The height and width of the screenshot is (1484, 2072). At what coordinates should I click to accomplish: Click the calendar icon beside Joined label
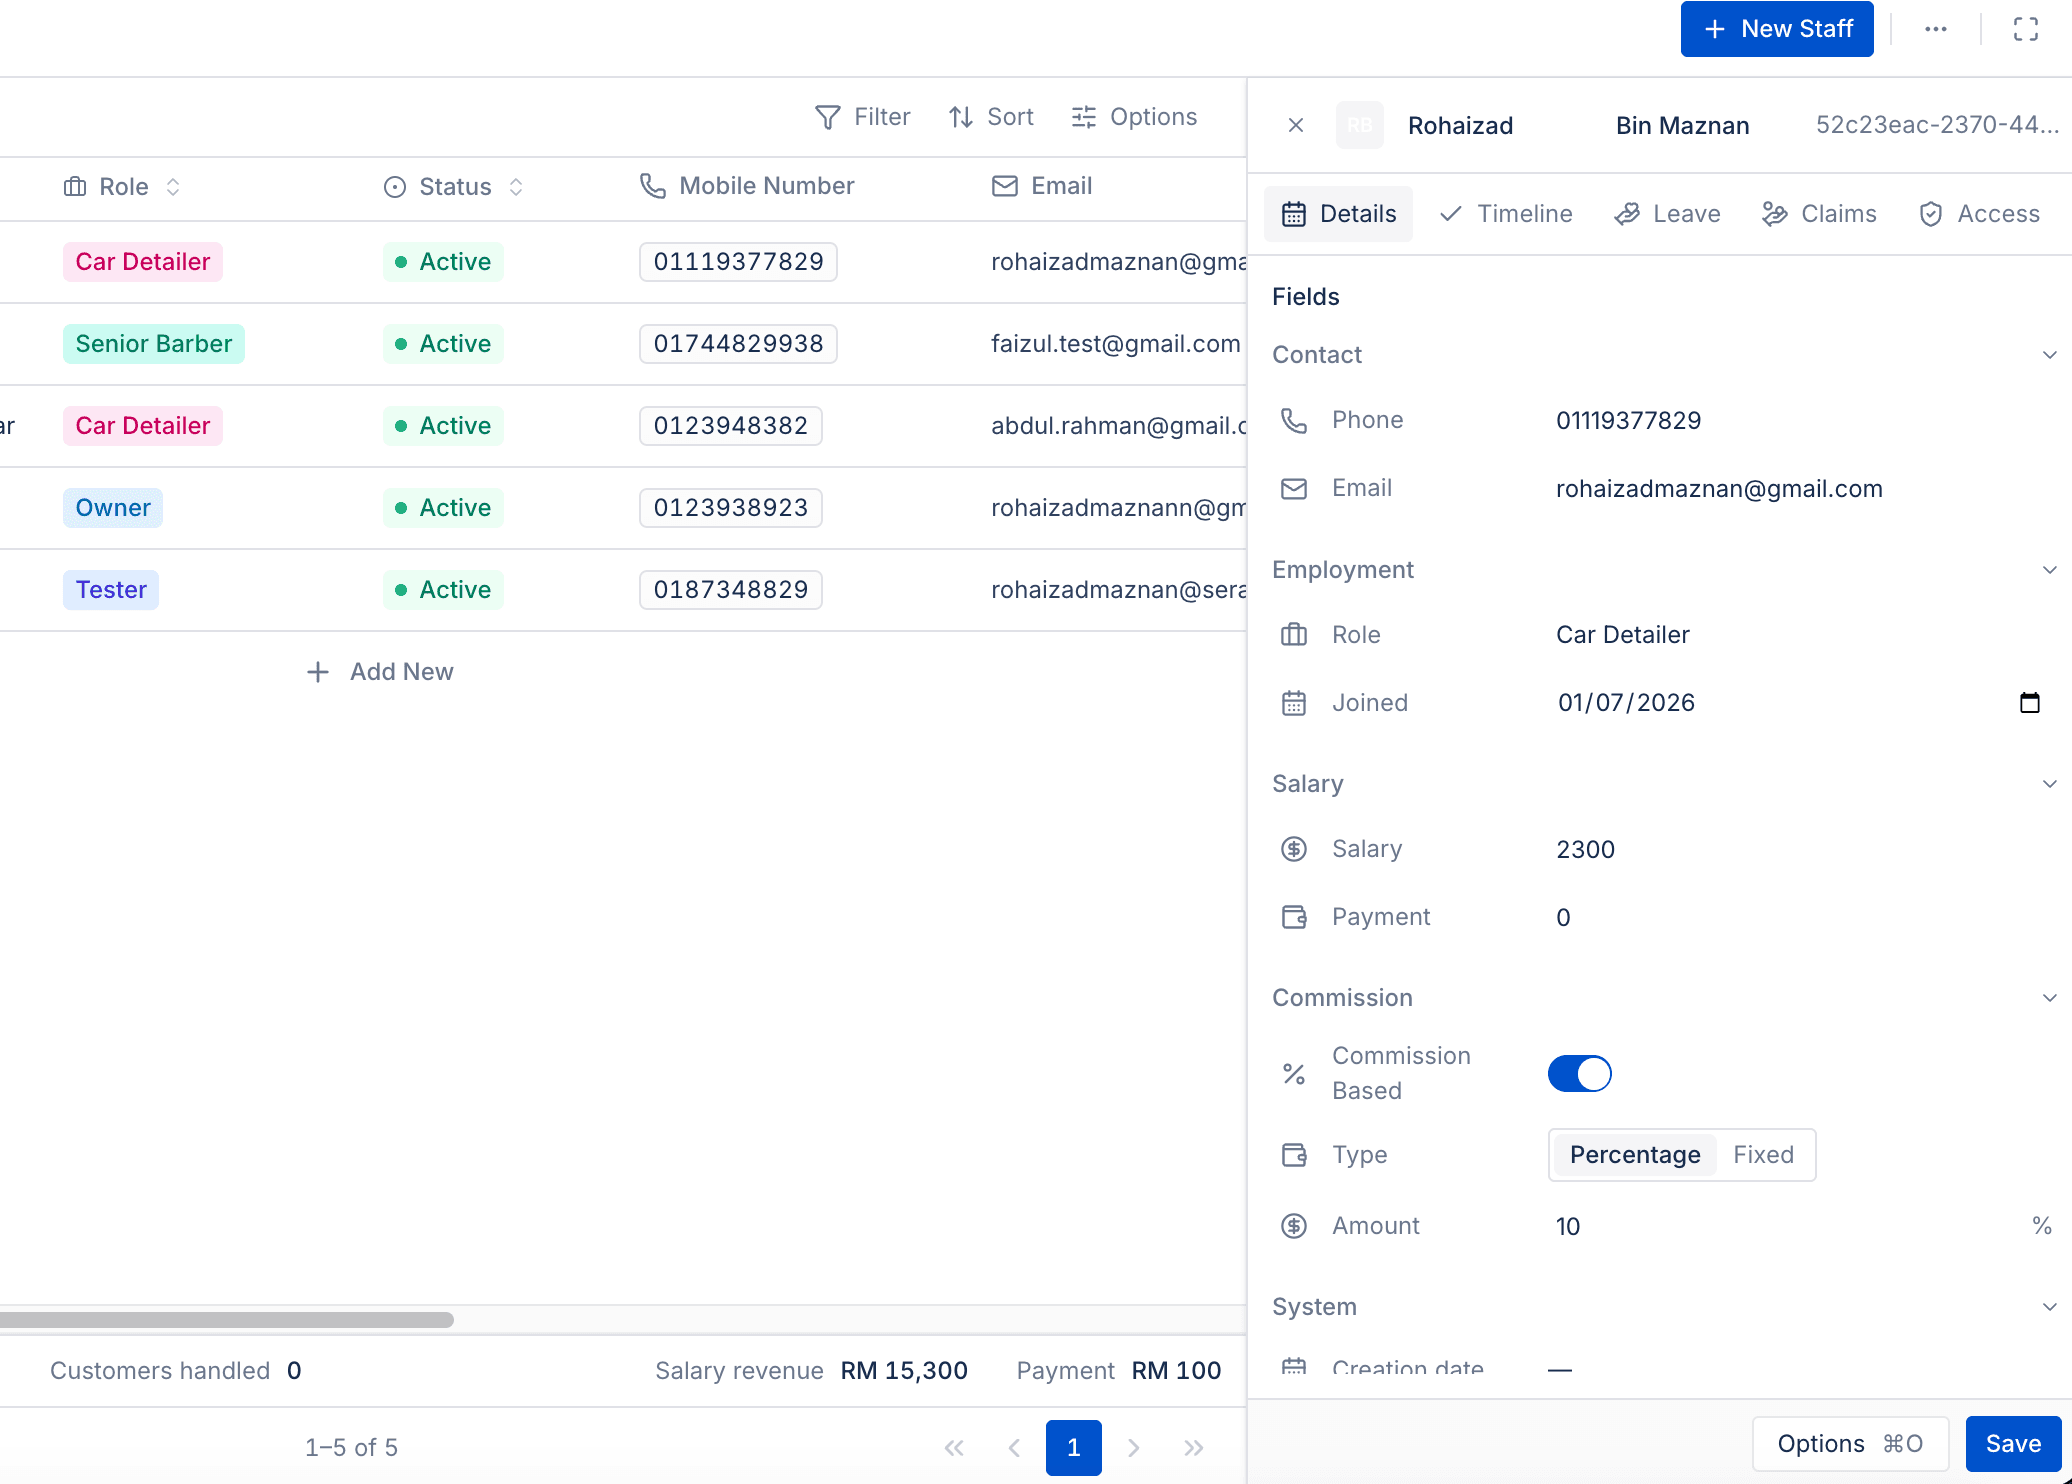[1294, 703]
